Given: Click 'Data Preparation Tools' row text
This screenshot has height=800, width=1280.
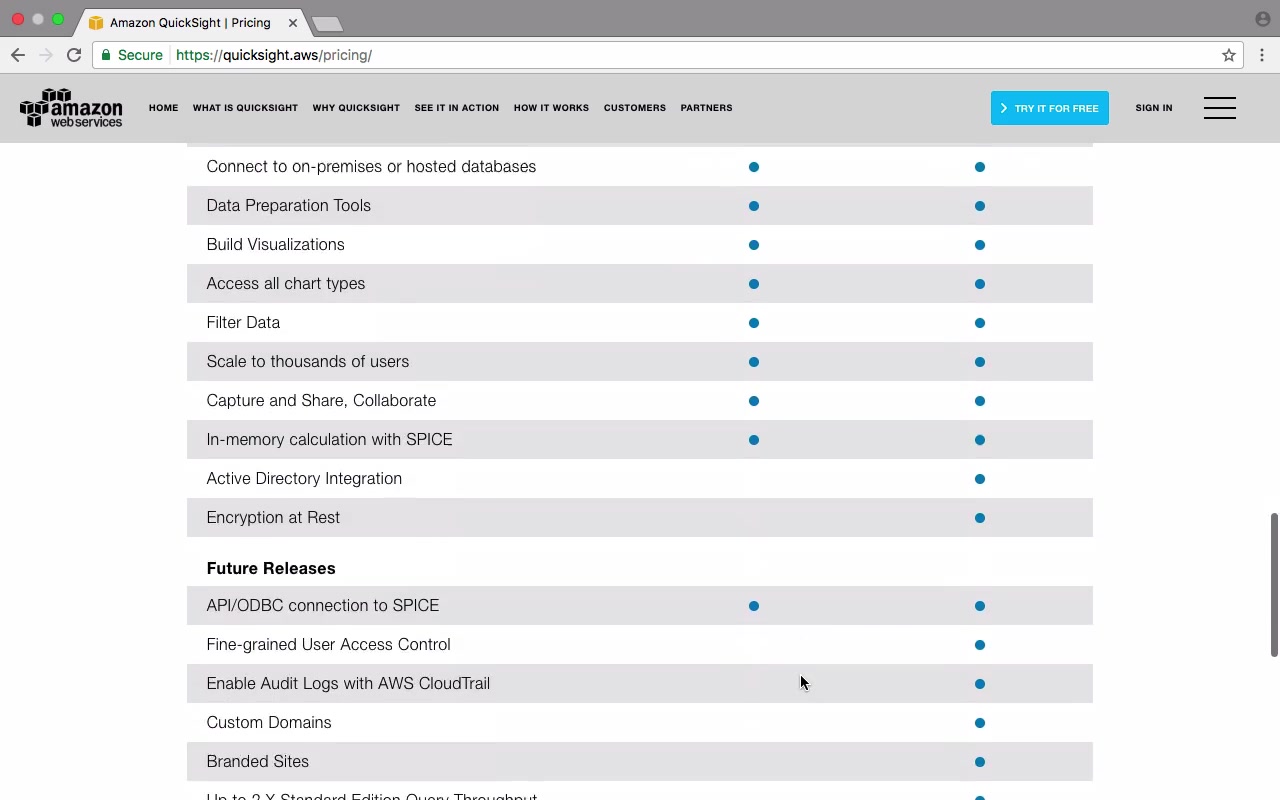Looking at the screenshot, I should (x=289, y=205).
